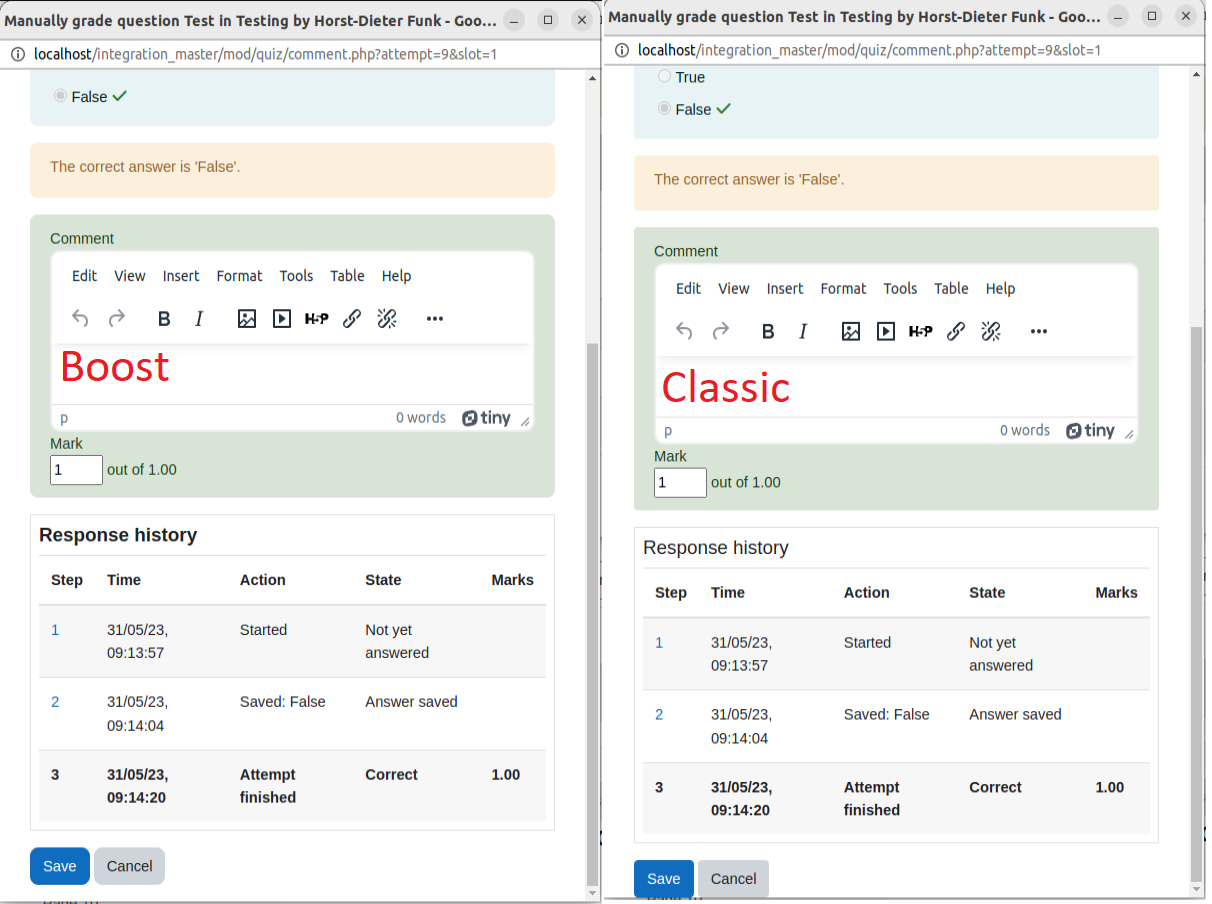
Task: Open Tools menu in Boost editor
Action: (x=296, y=276)
